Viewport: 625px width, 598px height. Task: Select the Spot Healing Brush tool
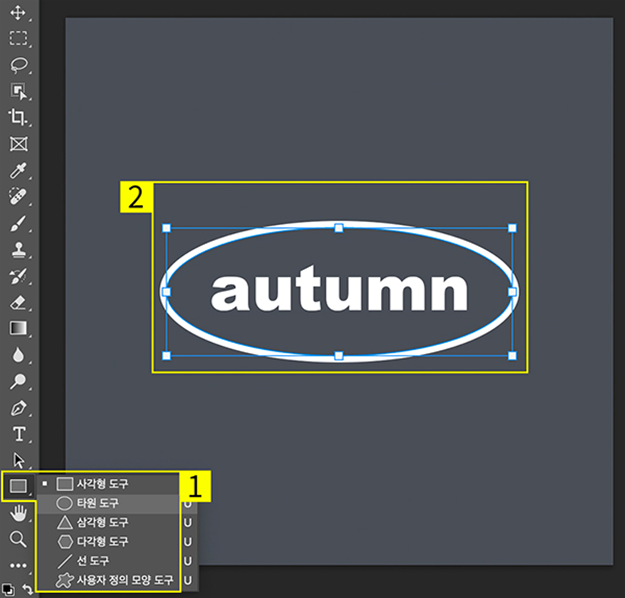(18, 196)
